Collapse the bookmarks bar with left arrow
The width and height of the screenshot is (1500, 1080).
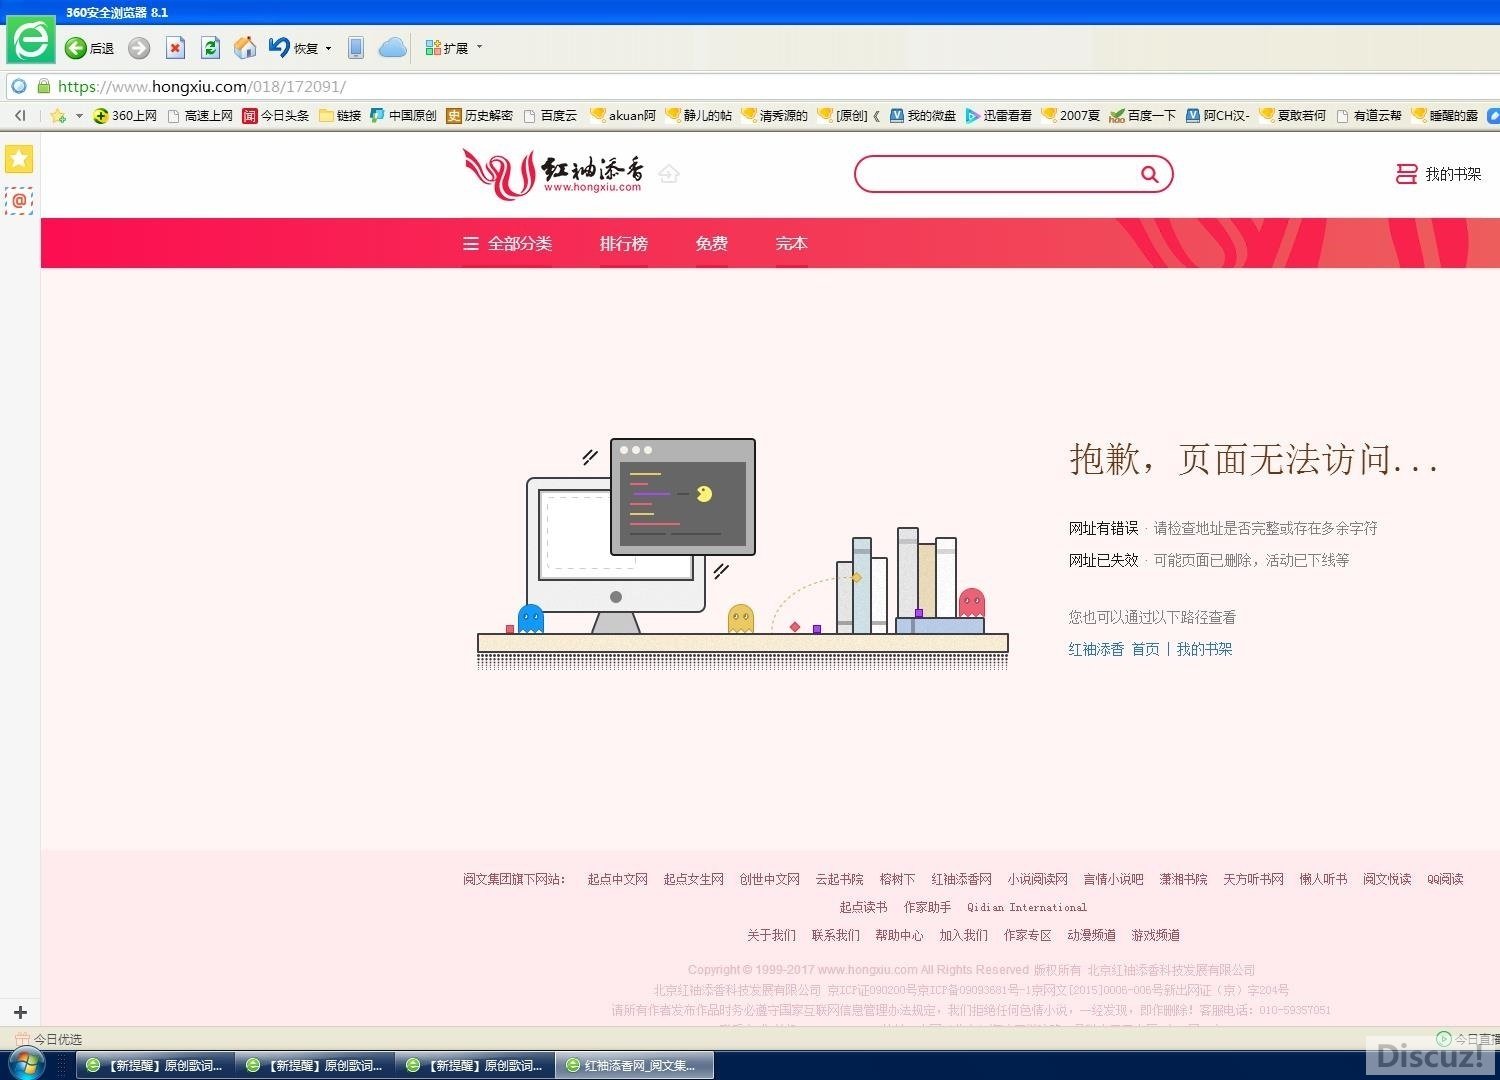click(20, 116)
